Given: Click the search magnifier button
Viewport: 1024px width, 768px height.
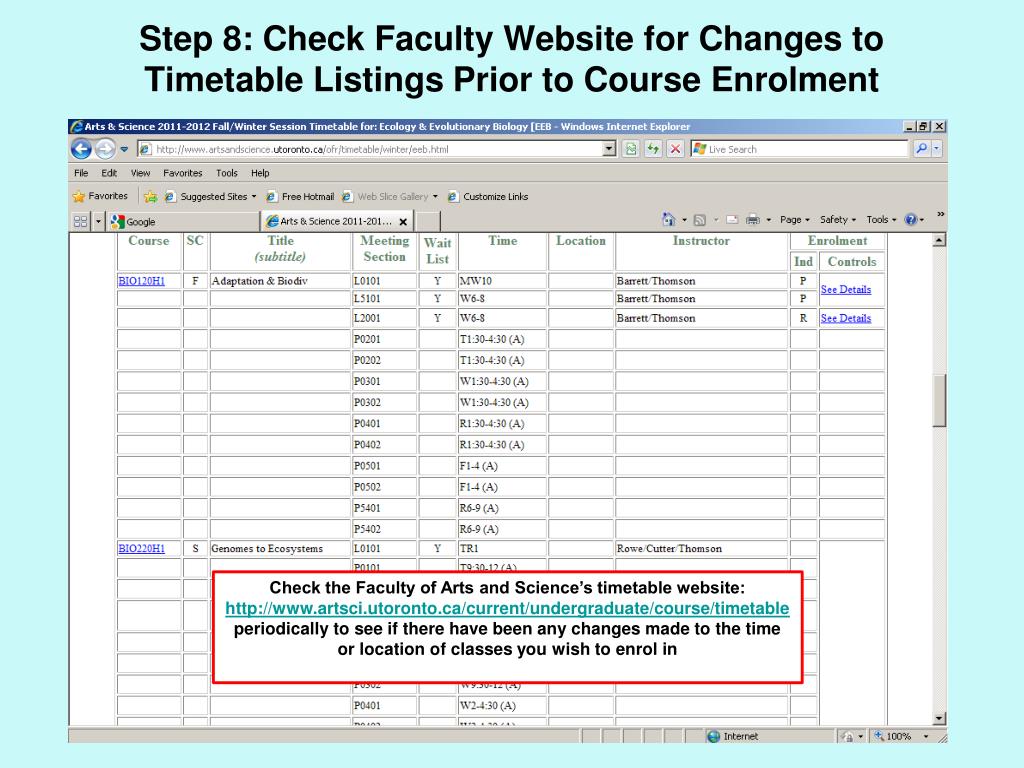Looking at the screenshot, I should pos(921,148).
